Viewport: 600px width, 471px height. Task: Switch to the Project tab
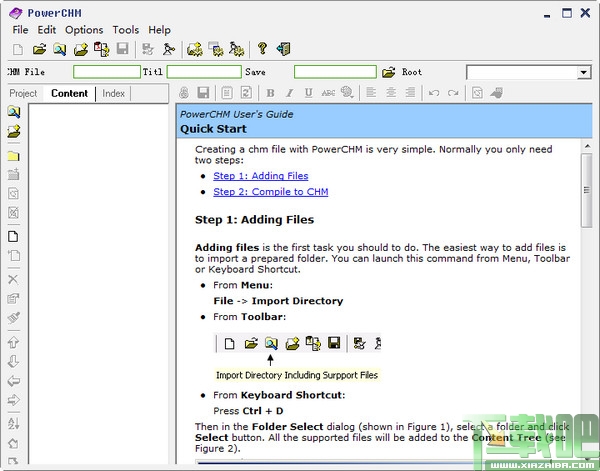tap(23, 93)
